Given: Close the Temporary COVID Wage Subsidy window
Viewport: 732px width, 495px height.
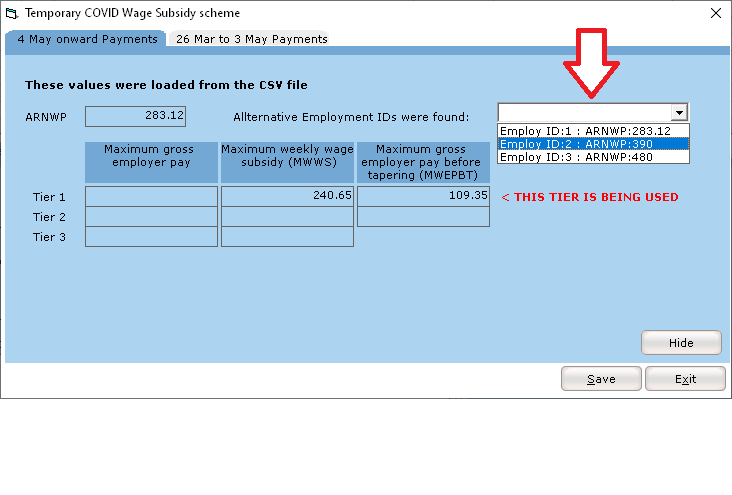Looking at the screenshot, I should click(x=715, y=14).
